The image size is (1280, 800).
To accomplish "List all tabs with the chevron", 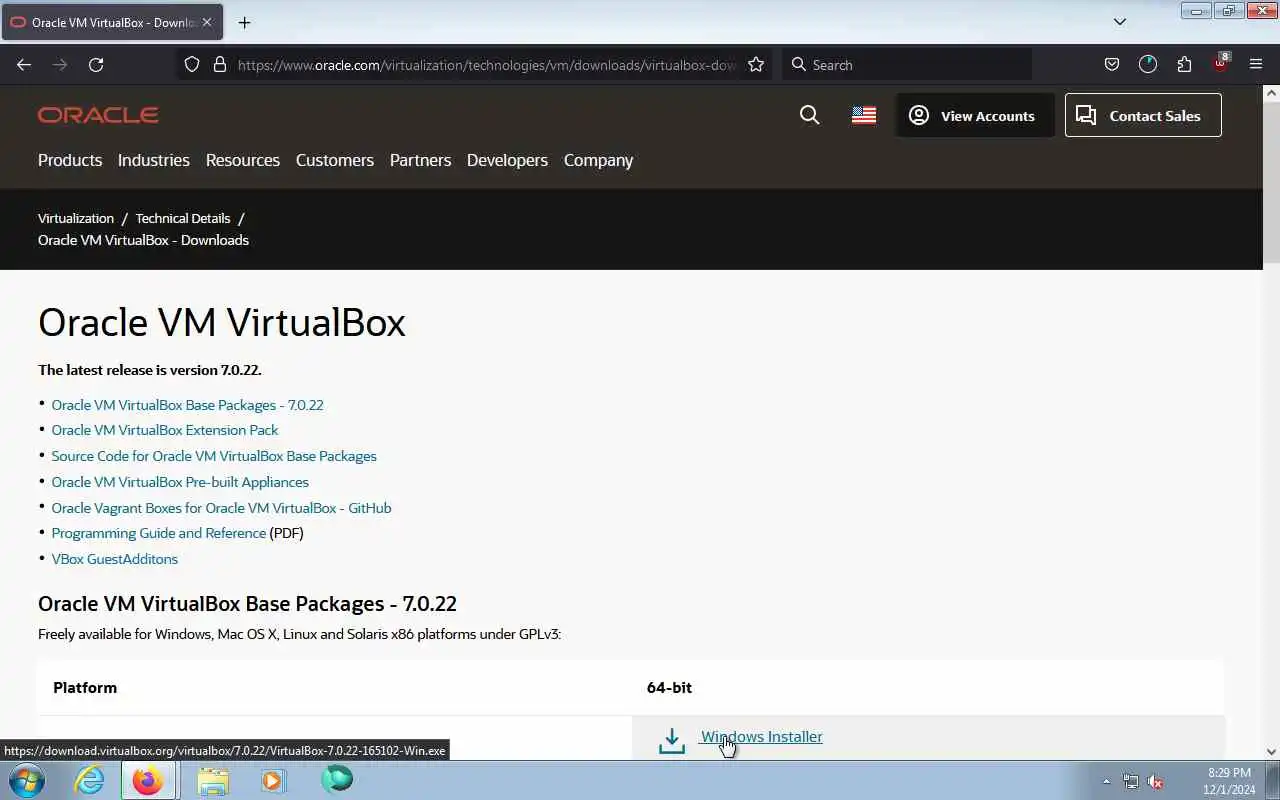I will click(x=1120, y=22).
